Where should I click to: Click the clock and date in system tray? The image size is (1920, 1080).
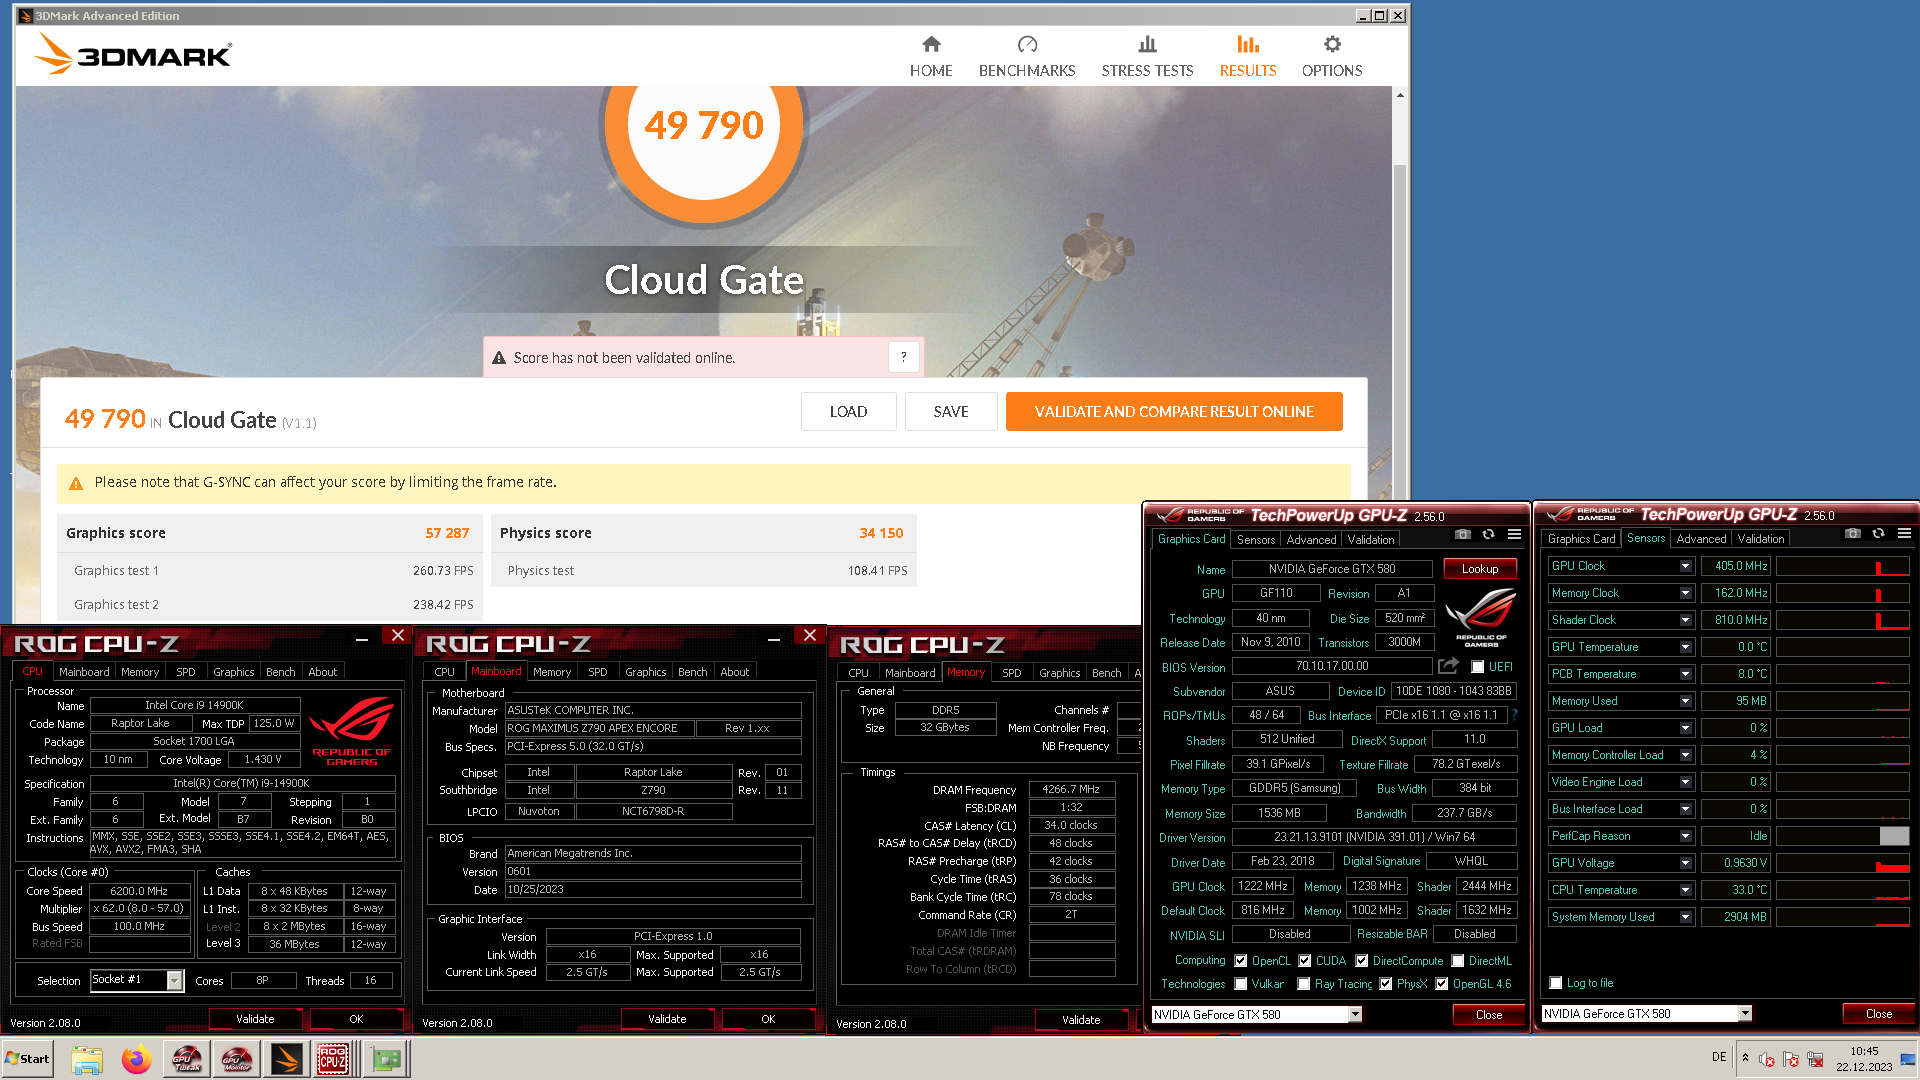[x=1864, y=1059]
